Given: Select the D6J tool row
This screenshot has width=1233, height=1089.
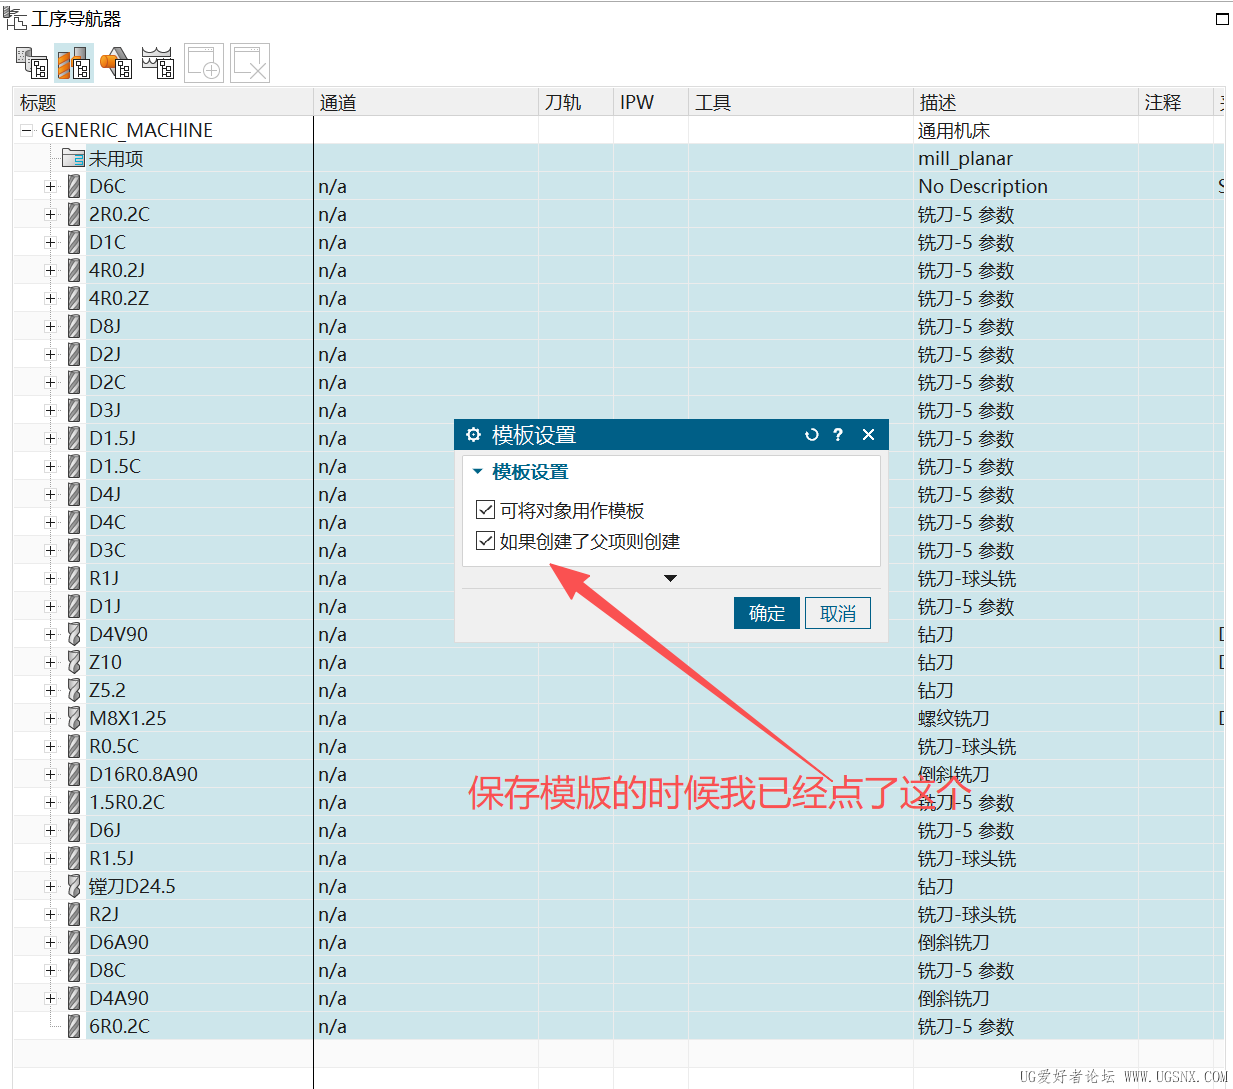Looking at the screenshot, I should pos(618,830).
